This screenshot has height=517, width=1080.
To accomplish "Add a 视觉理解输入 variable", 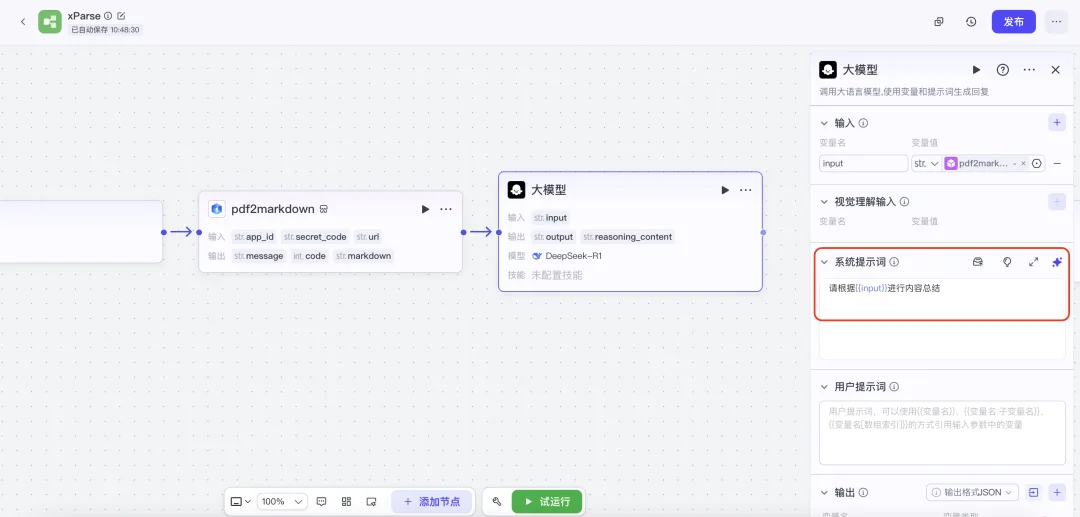I will tap(1057, 202).
